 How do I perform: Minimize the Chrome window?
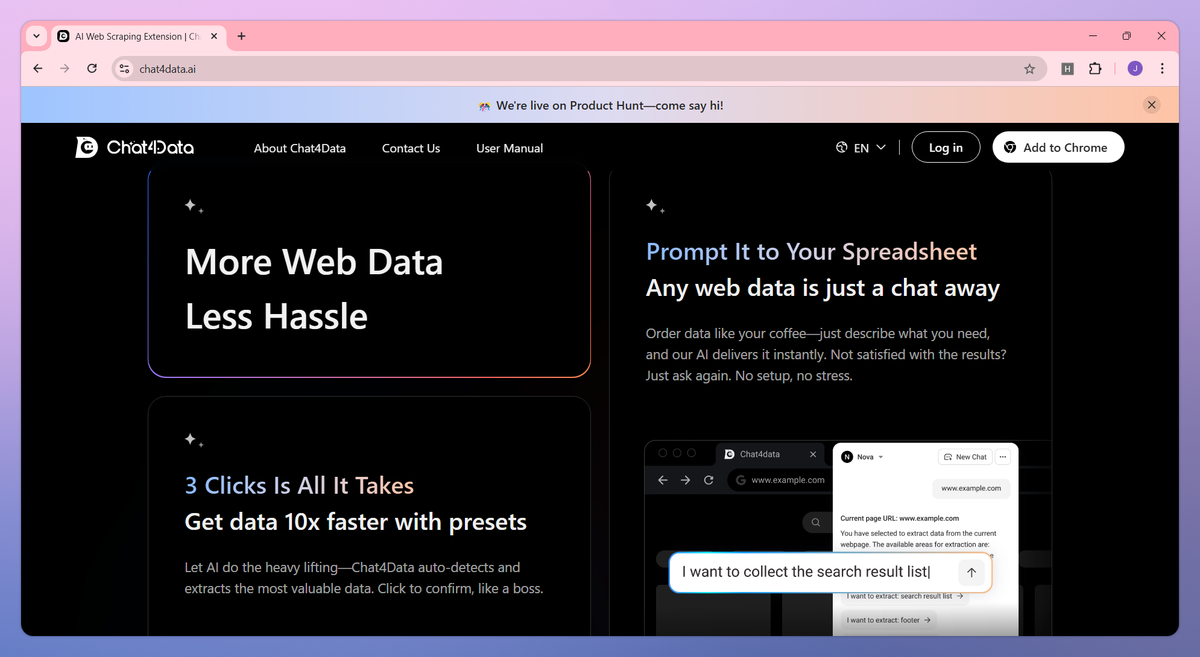[x=1091, y=36]
